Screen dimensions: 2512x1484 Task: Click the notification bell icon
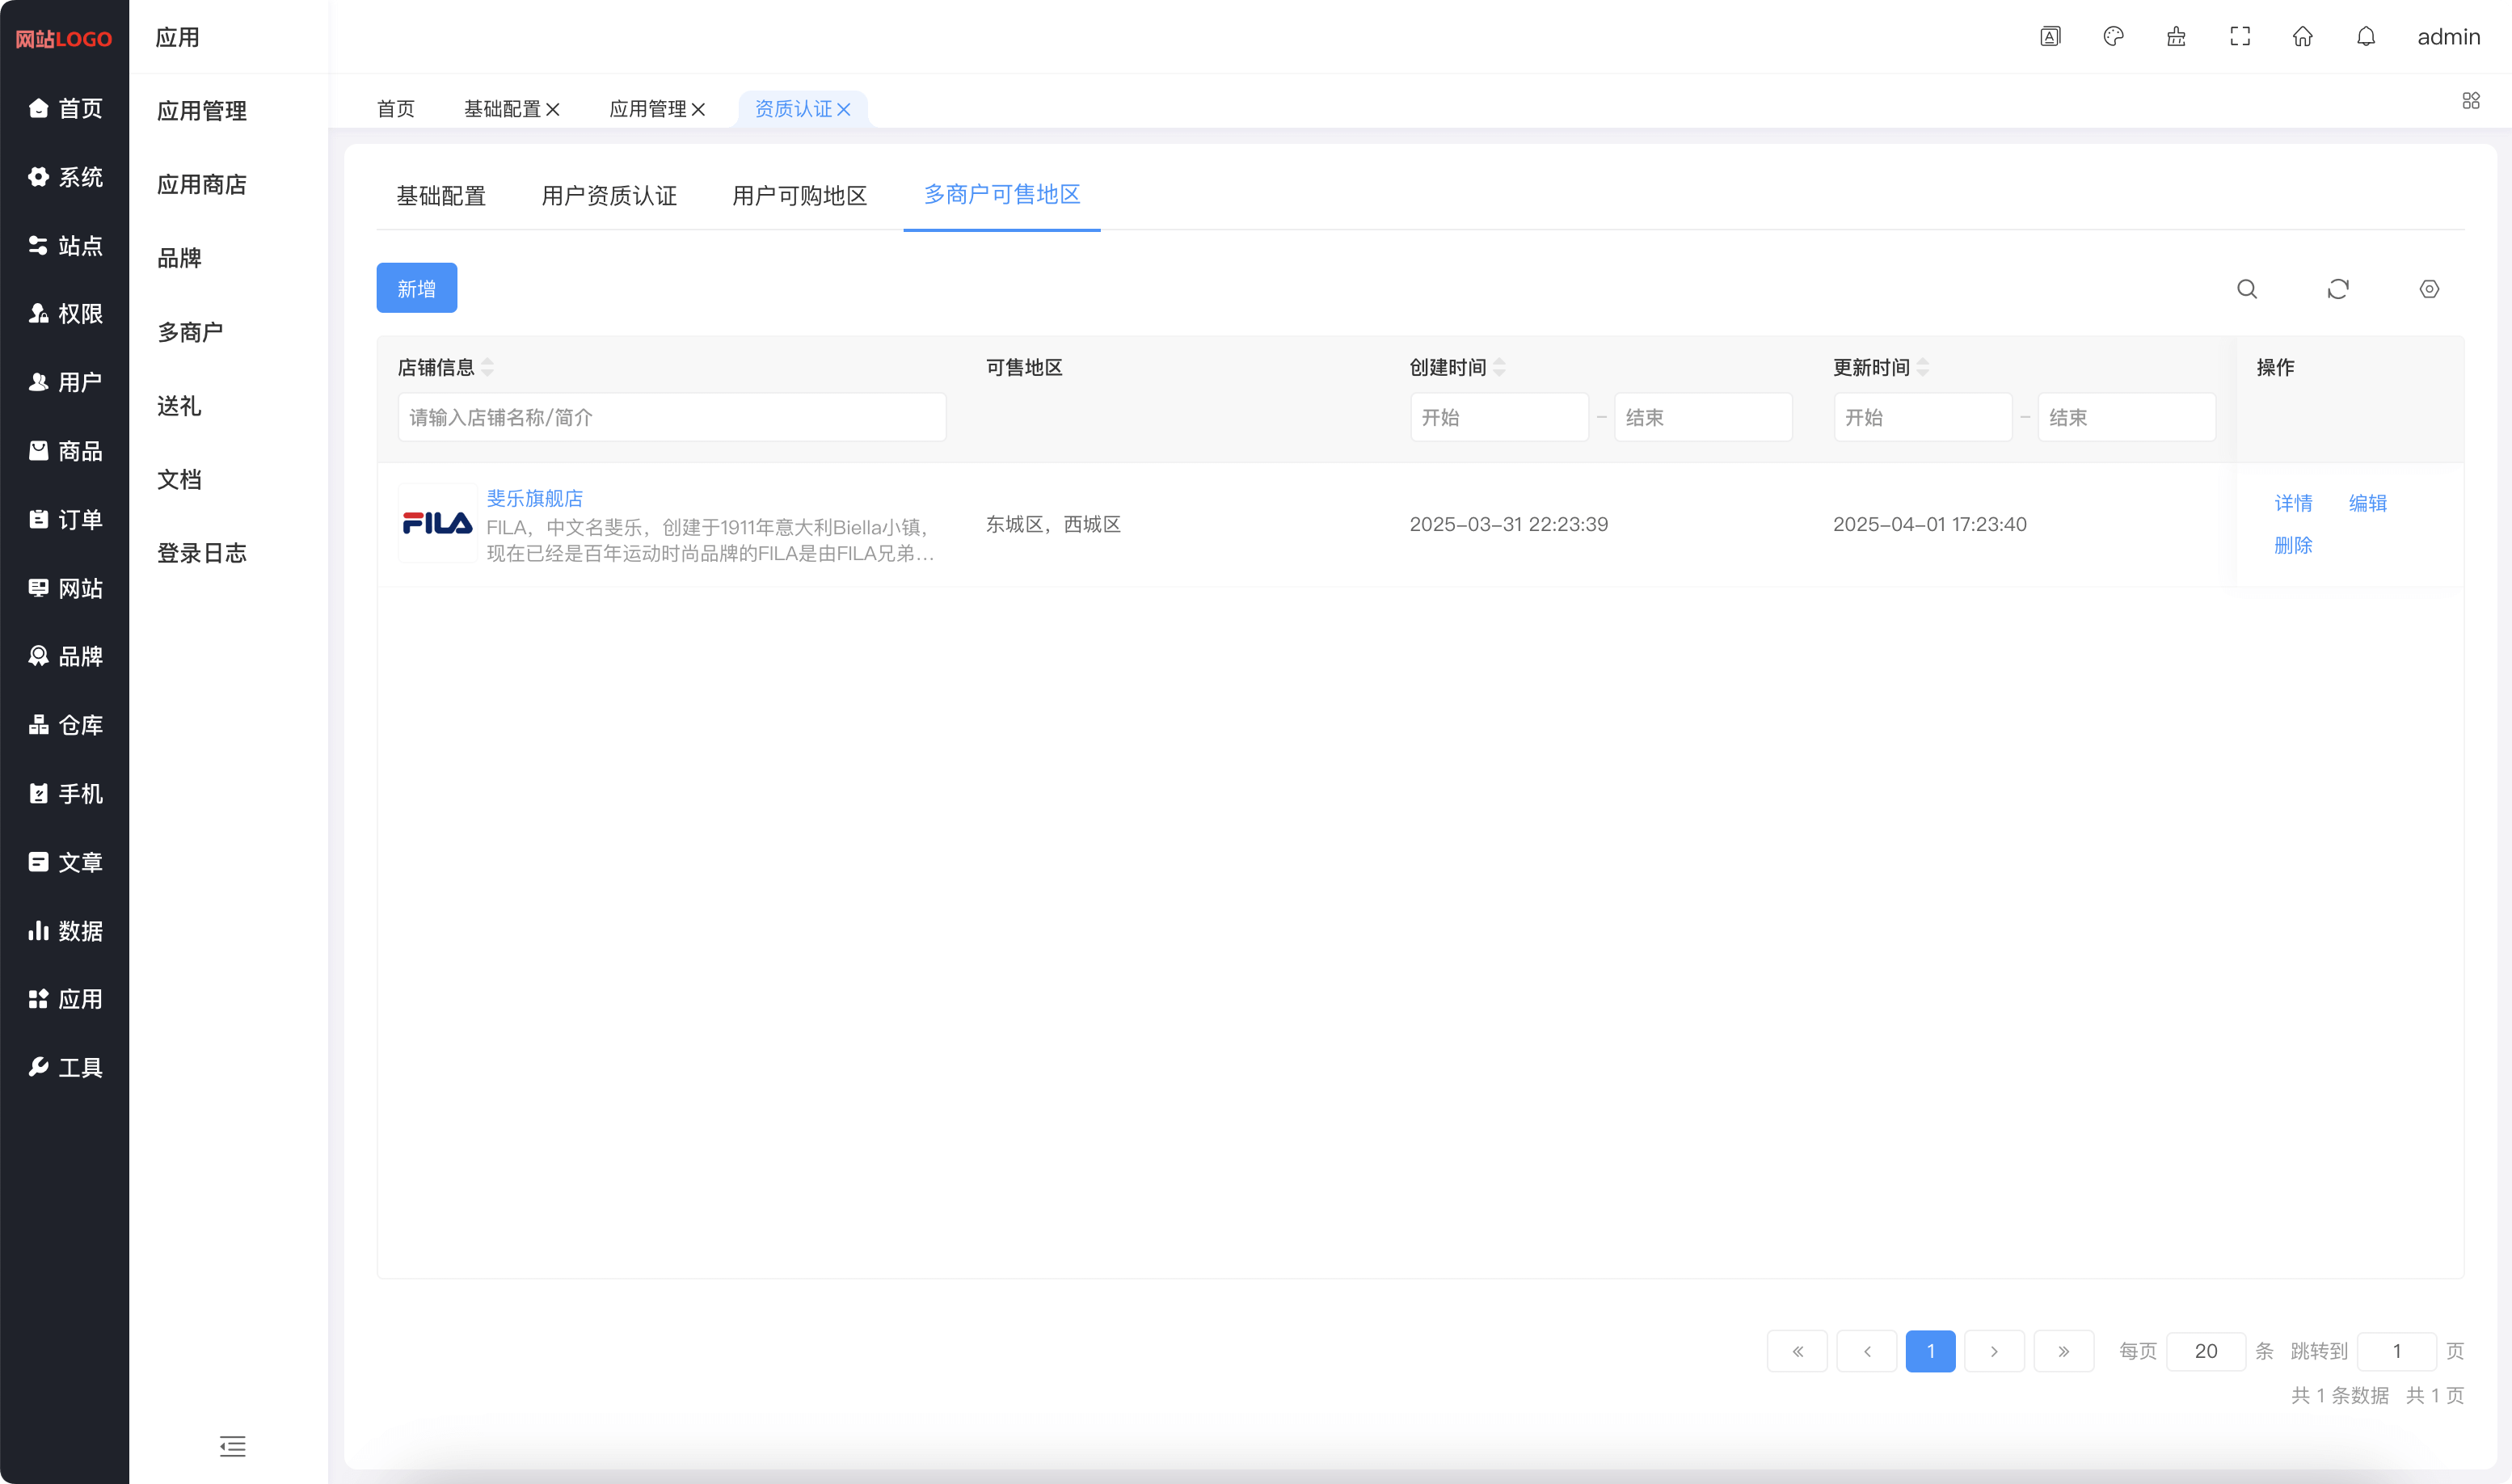coord(2366,36)
